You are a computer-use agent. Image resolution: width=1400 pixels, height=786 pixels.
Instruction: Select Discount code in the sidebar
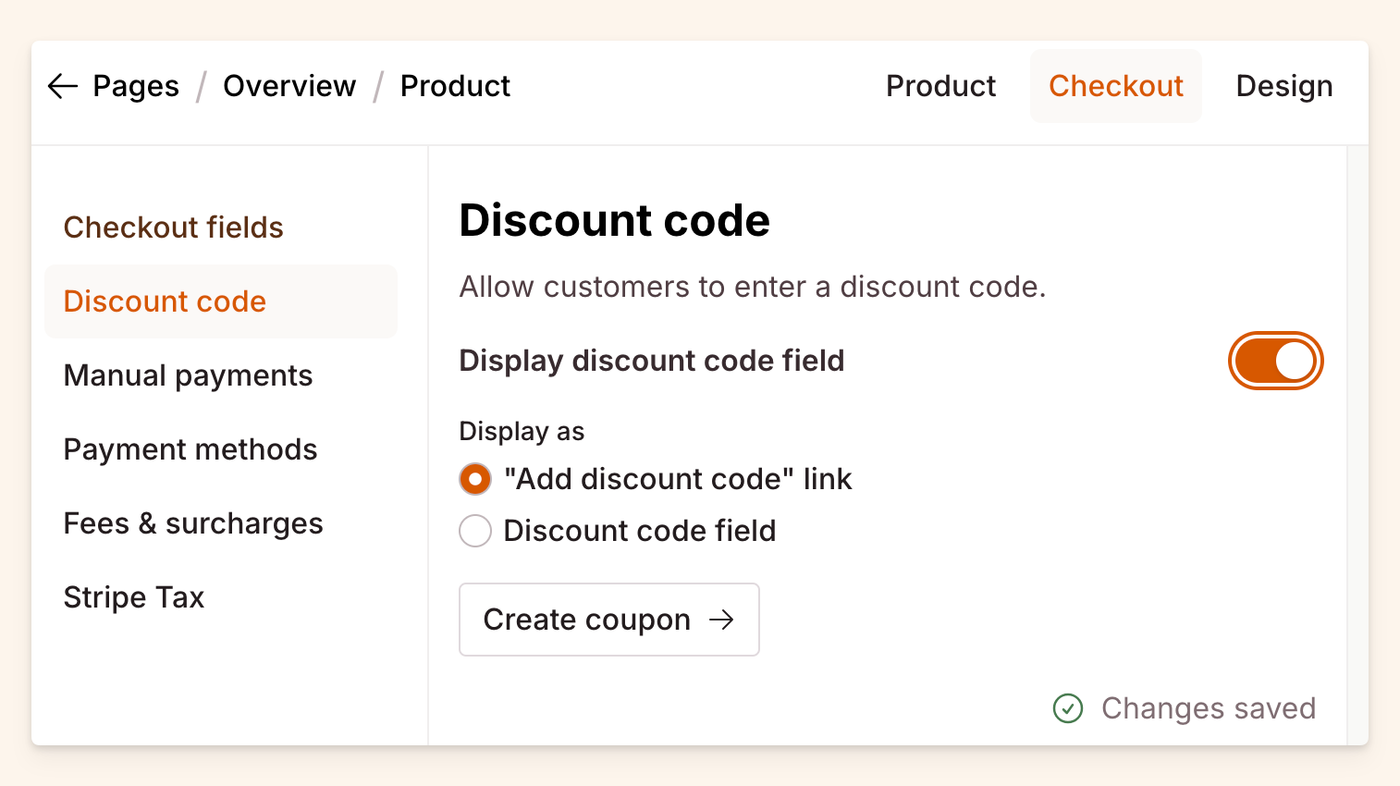[165, 302]
